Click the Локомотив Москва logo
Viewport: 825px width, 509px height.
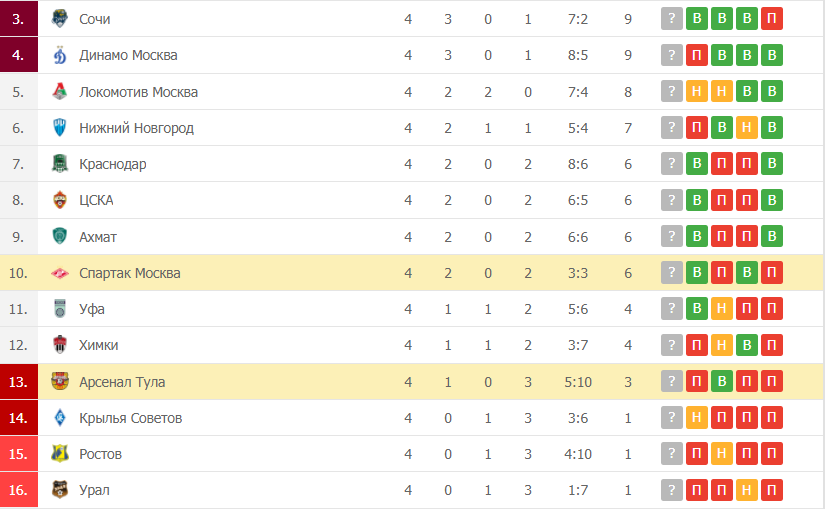pos(60,92)
